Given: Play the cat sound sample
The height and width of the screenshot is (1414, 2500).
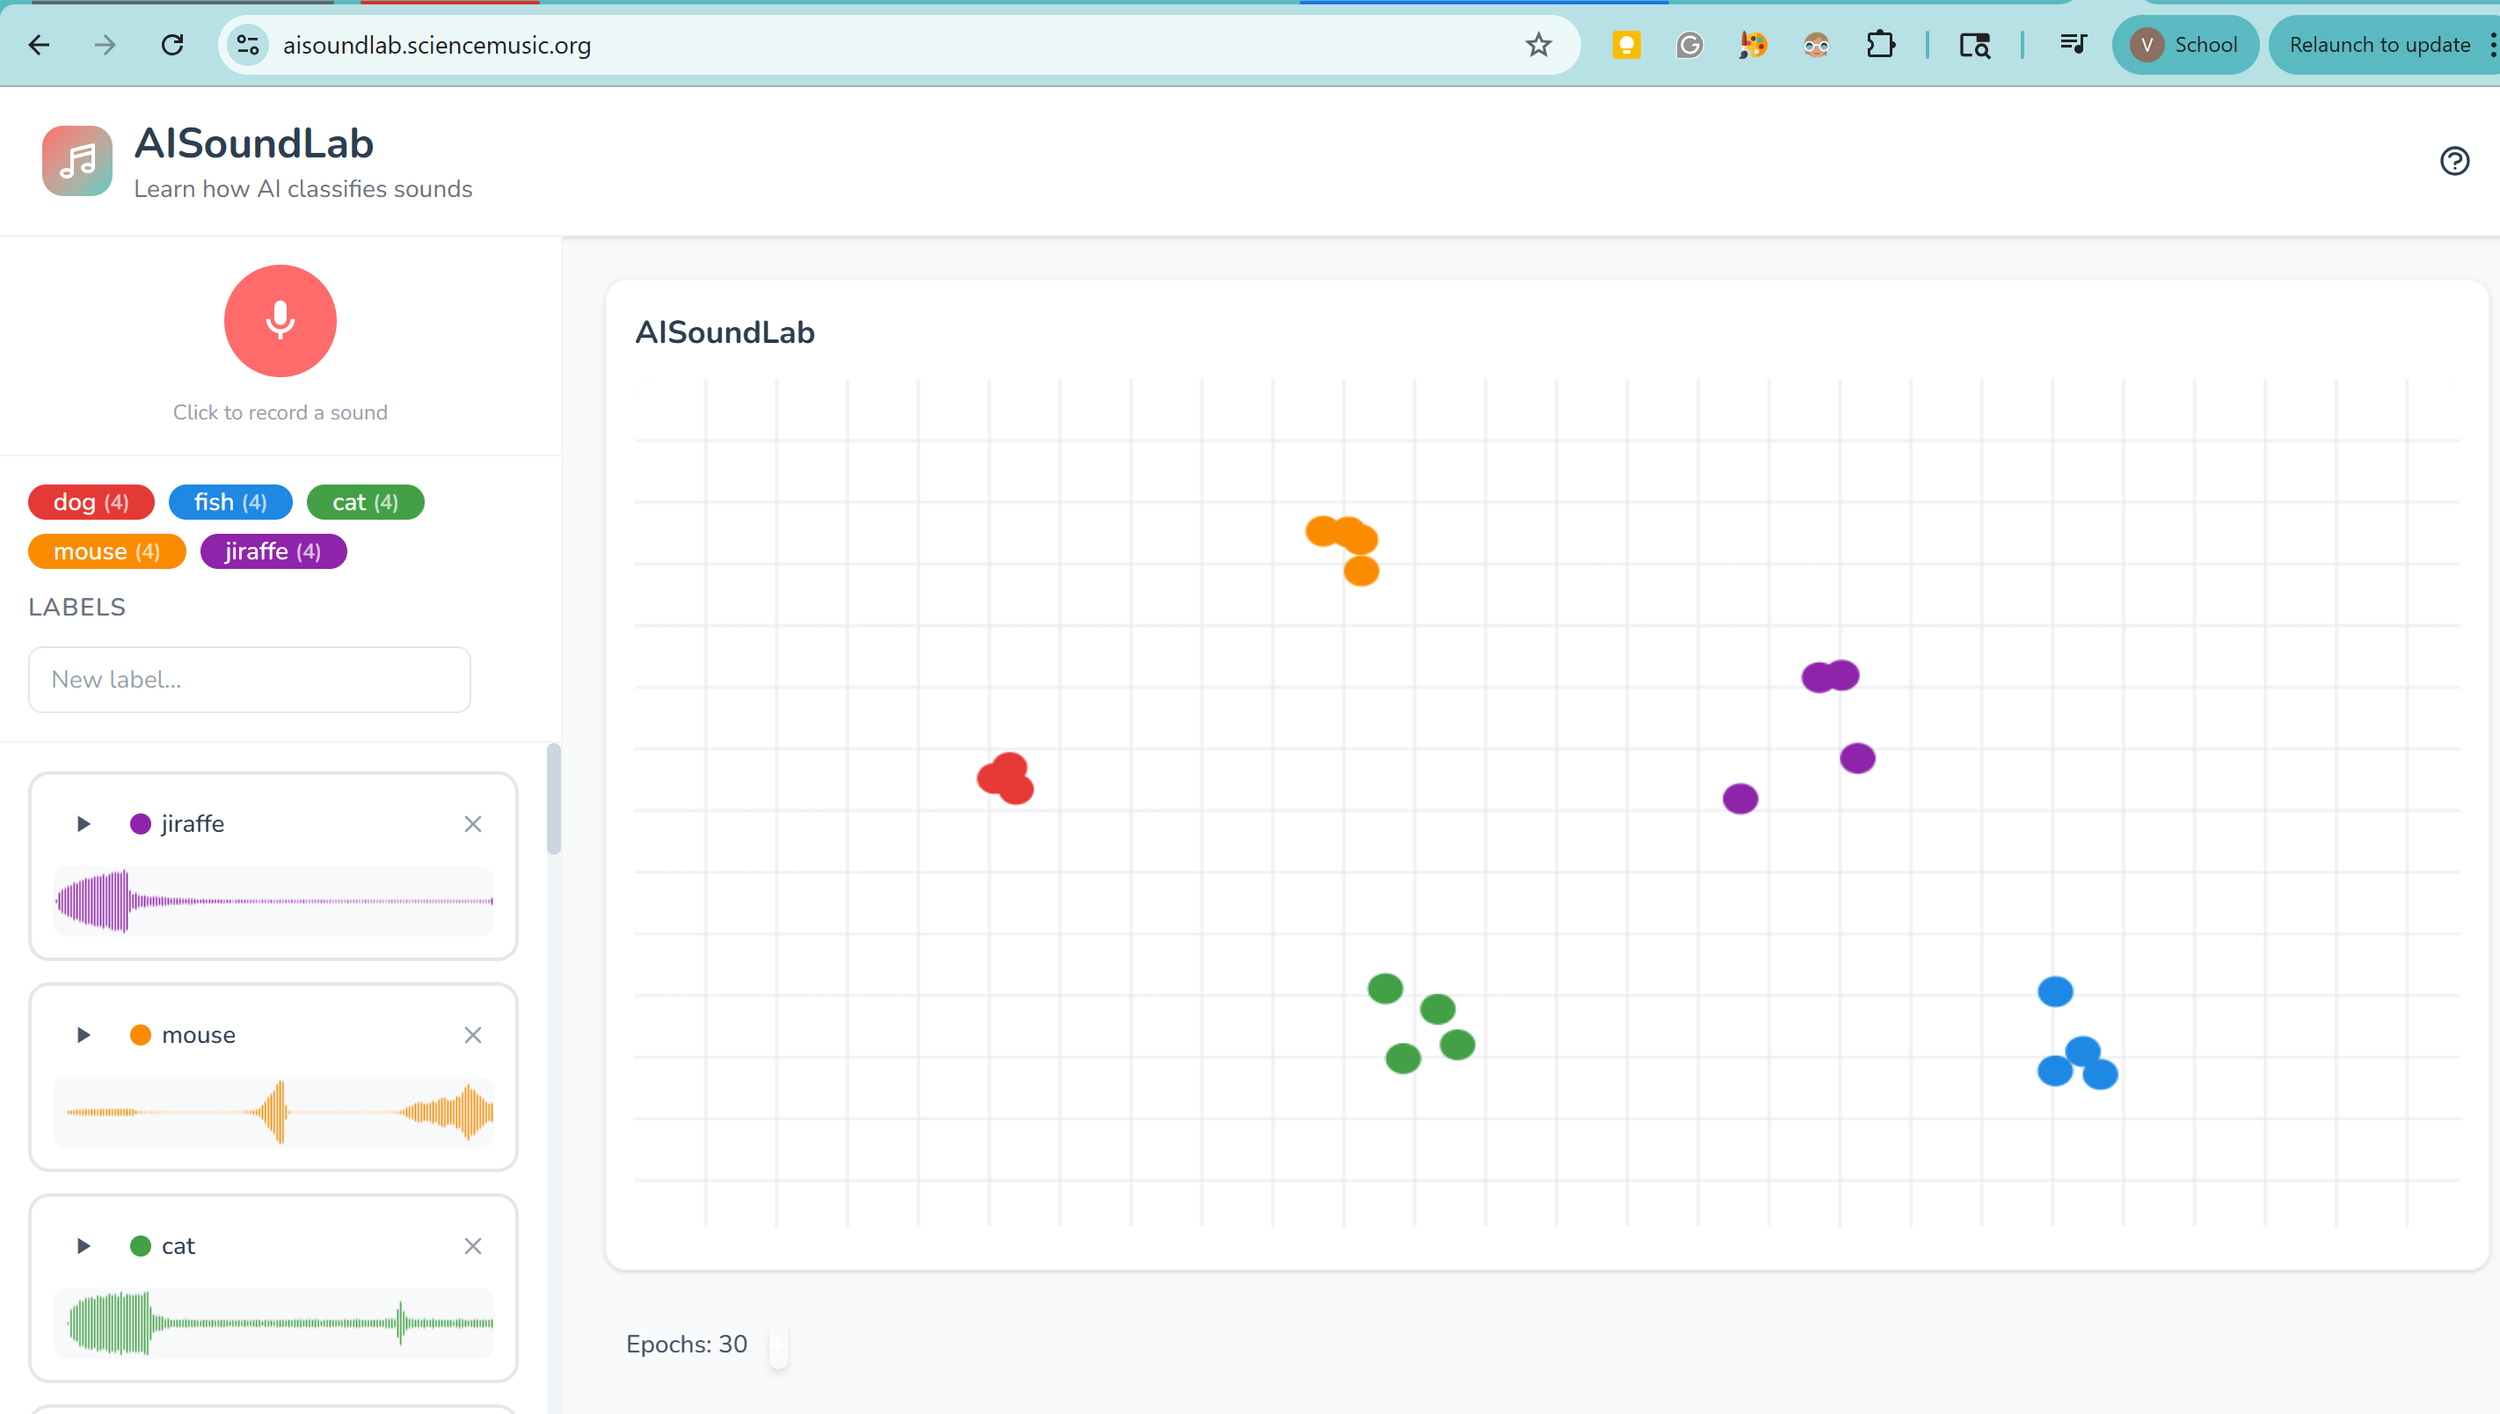Looking at the screenshot, I should (84, 1246).
